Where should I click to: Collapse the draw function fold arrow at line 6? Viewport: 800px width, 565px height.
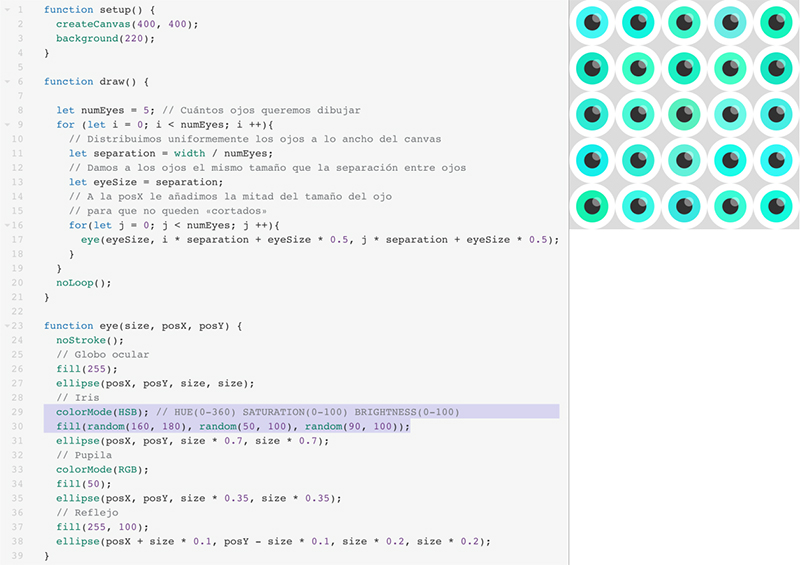[7, 82]
